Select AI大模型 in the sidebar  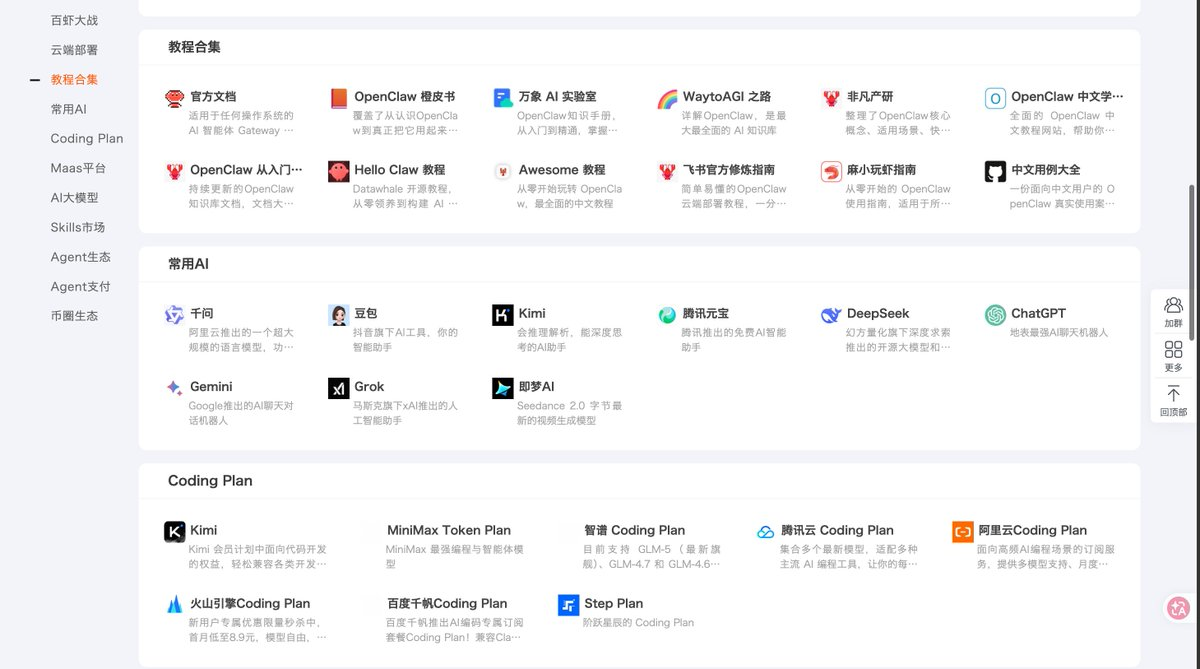click(75, 198)
